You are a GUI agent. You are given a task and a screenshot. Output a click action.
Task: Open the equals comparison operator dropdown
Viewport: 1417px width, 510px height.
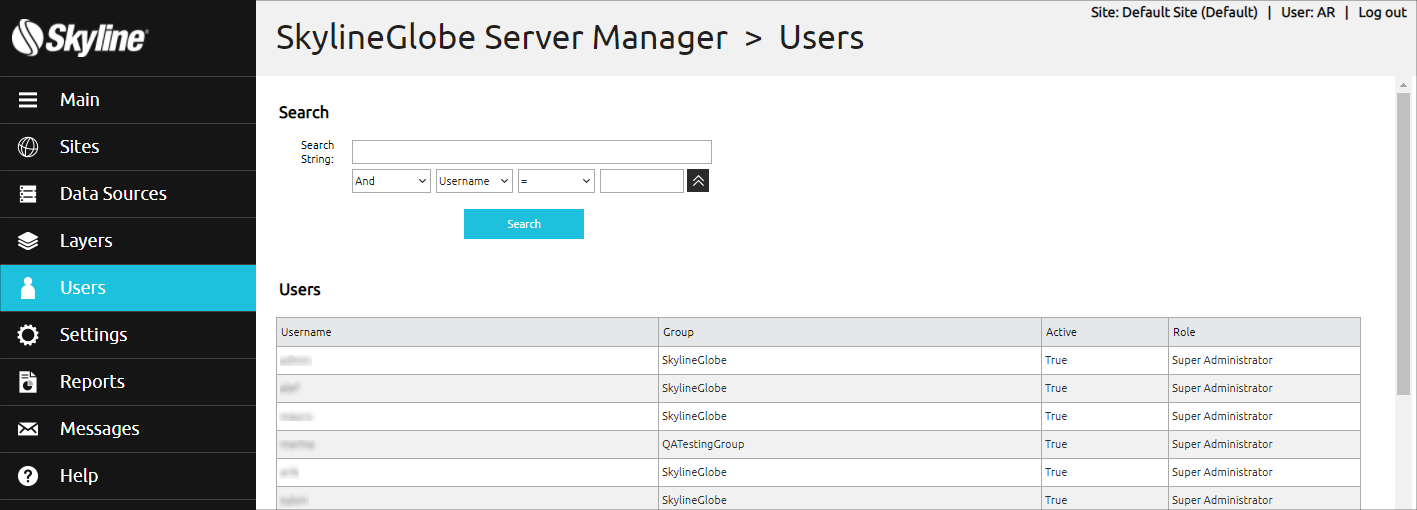point(556,181)
